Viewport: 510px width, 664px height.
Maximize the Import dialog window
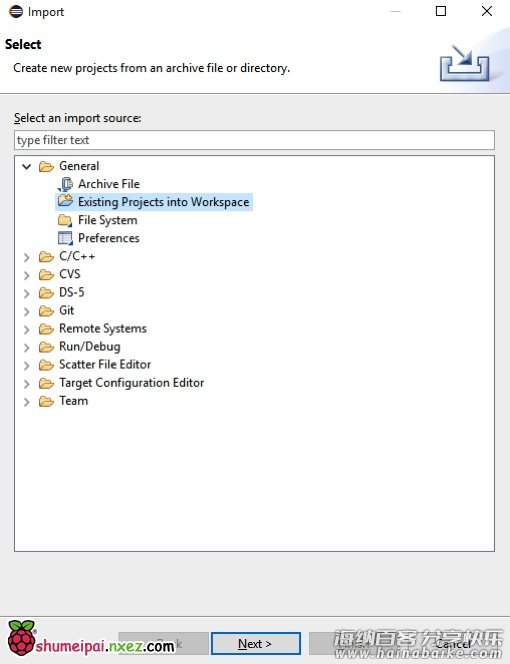[441, 11]
